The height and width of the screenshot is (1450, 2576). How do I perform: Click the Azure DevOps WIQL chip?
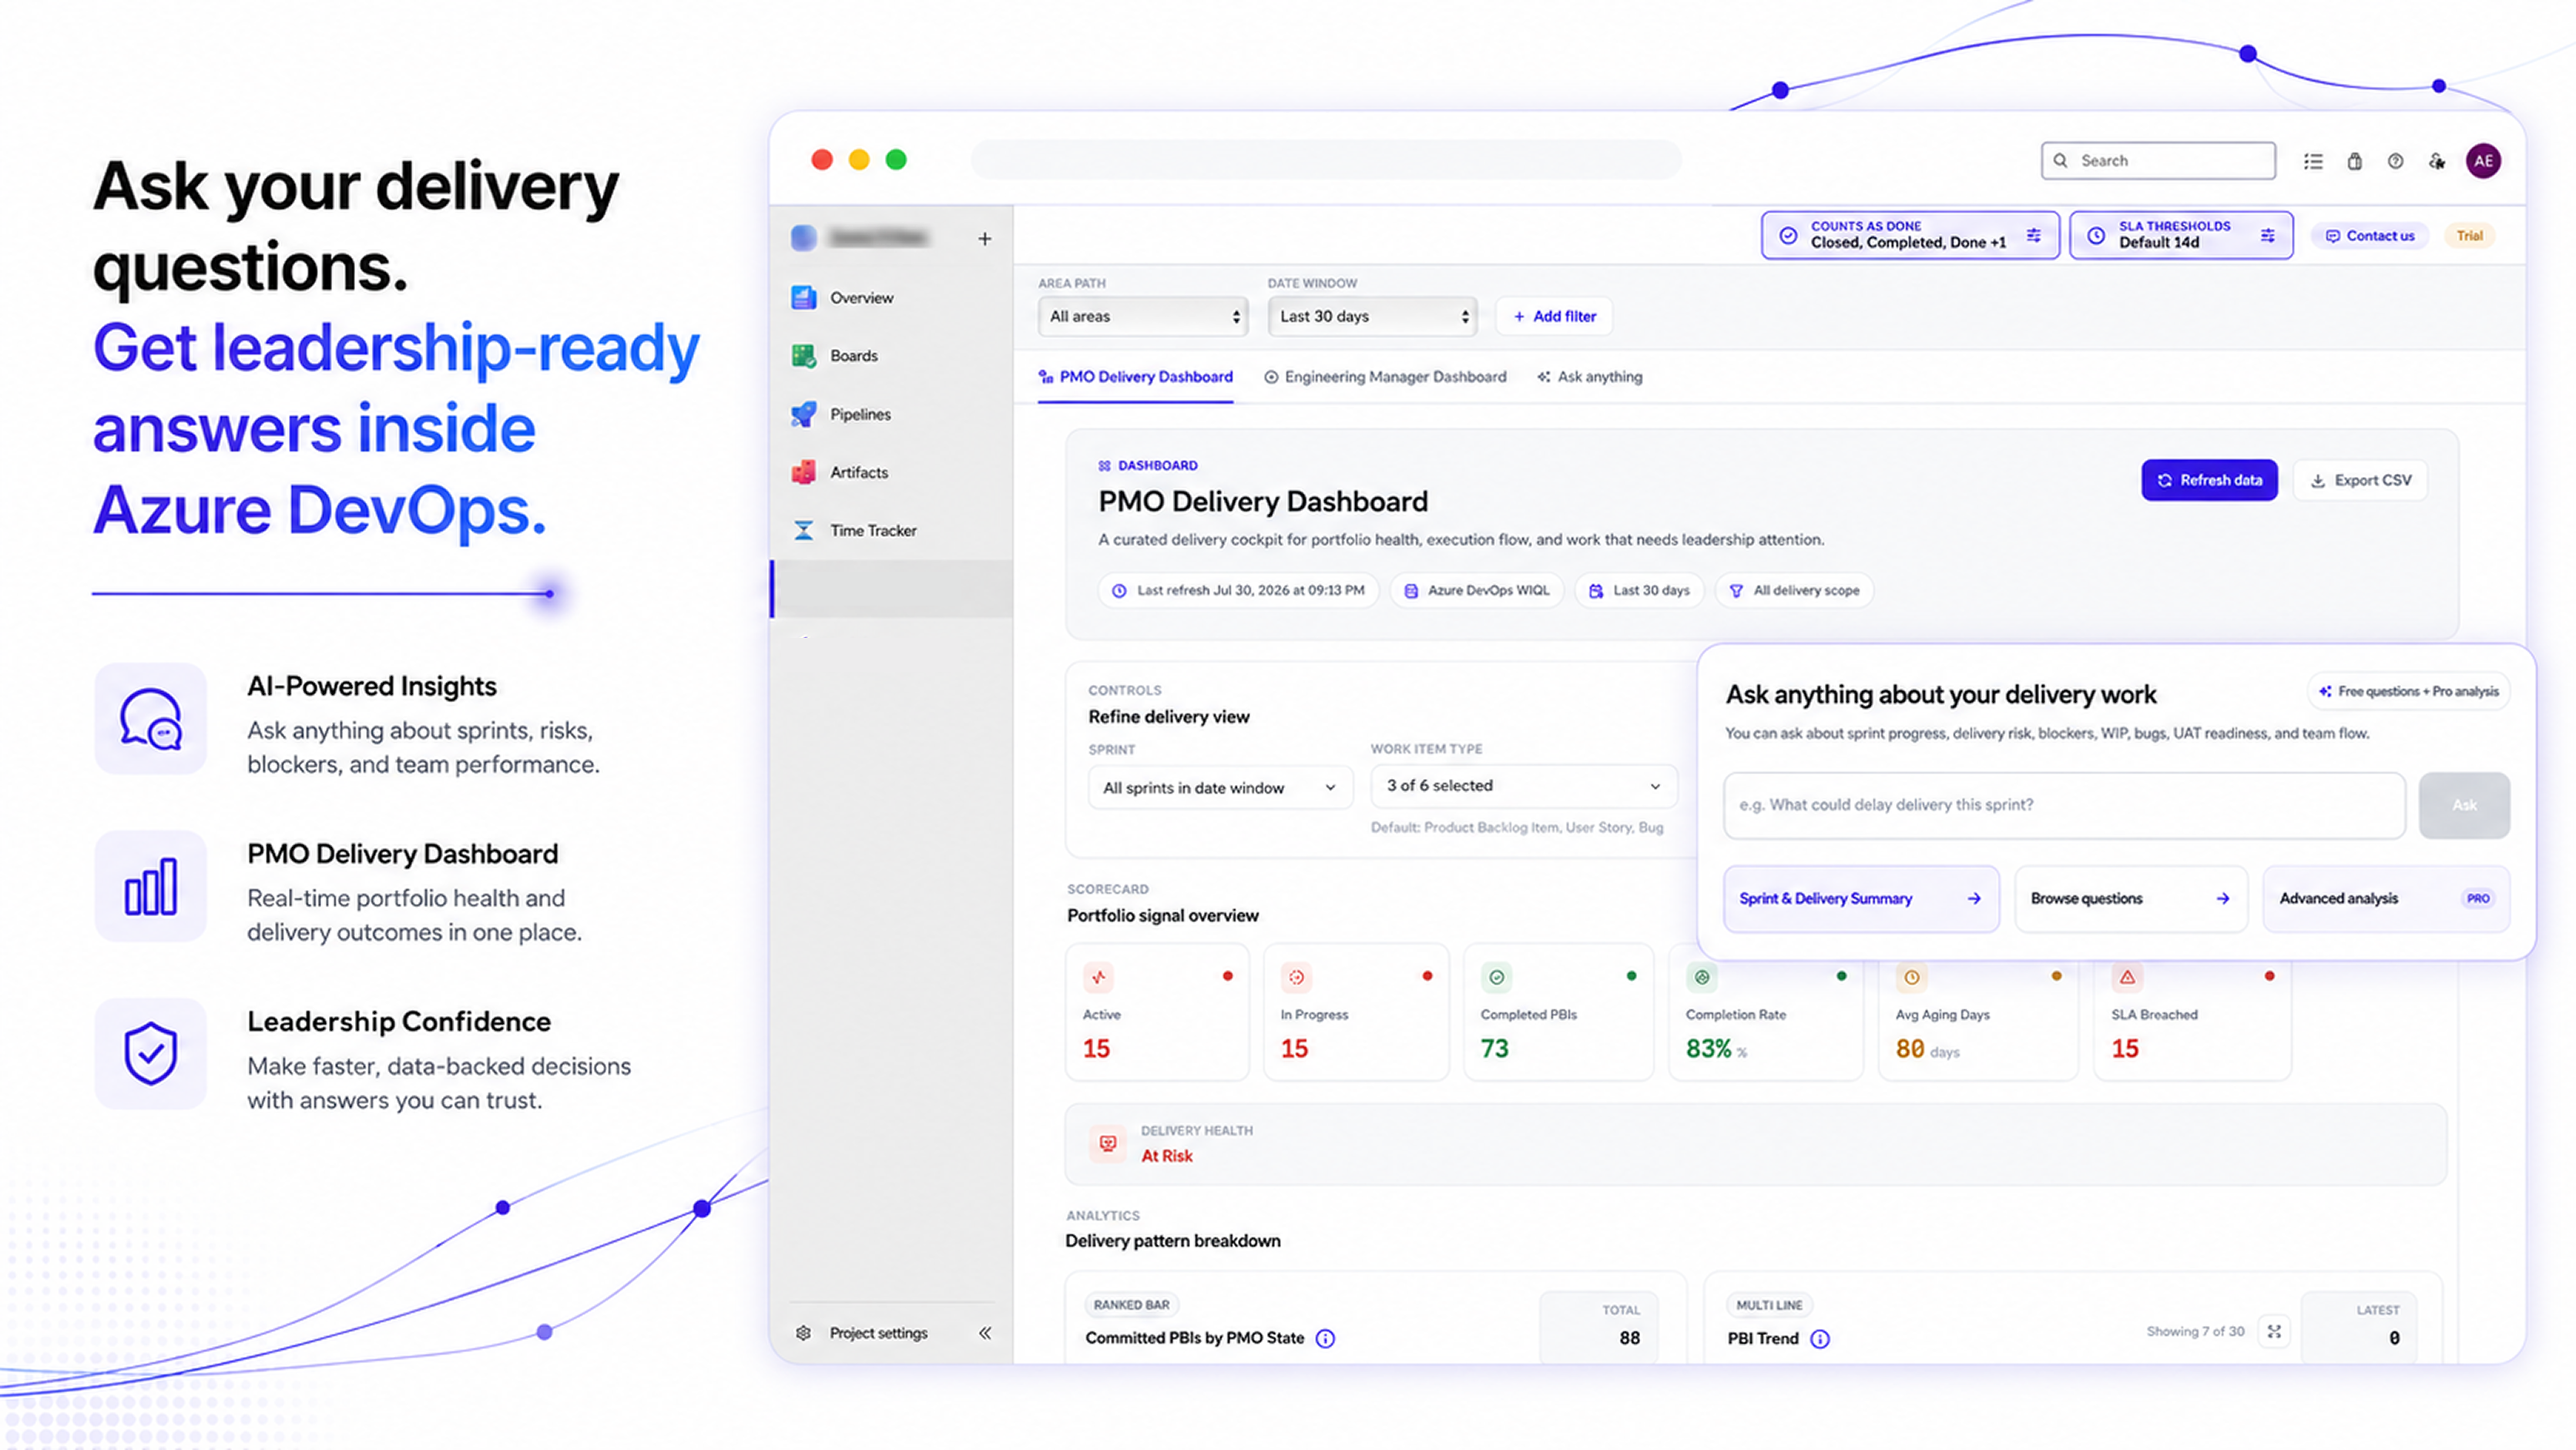(1476, 590)
